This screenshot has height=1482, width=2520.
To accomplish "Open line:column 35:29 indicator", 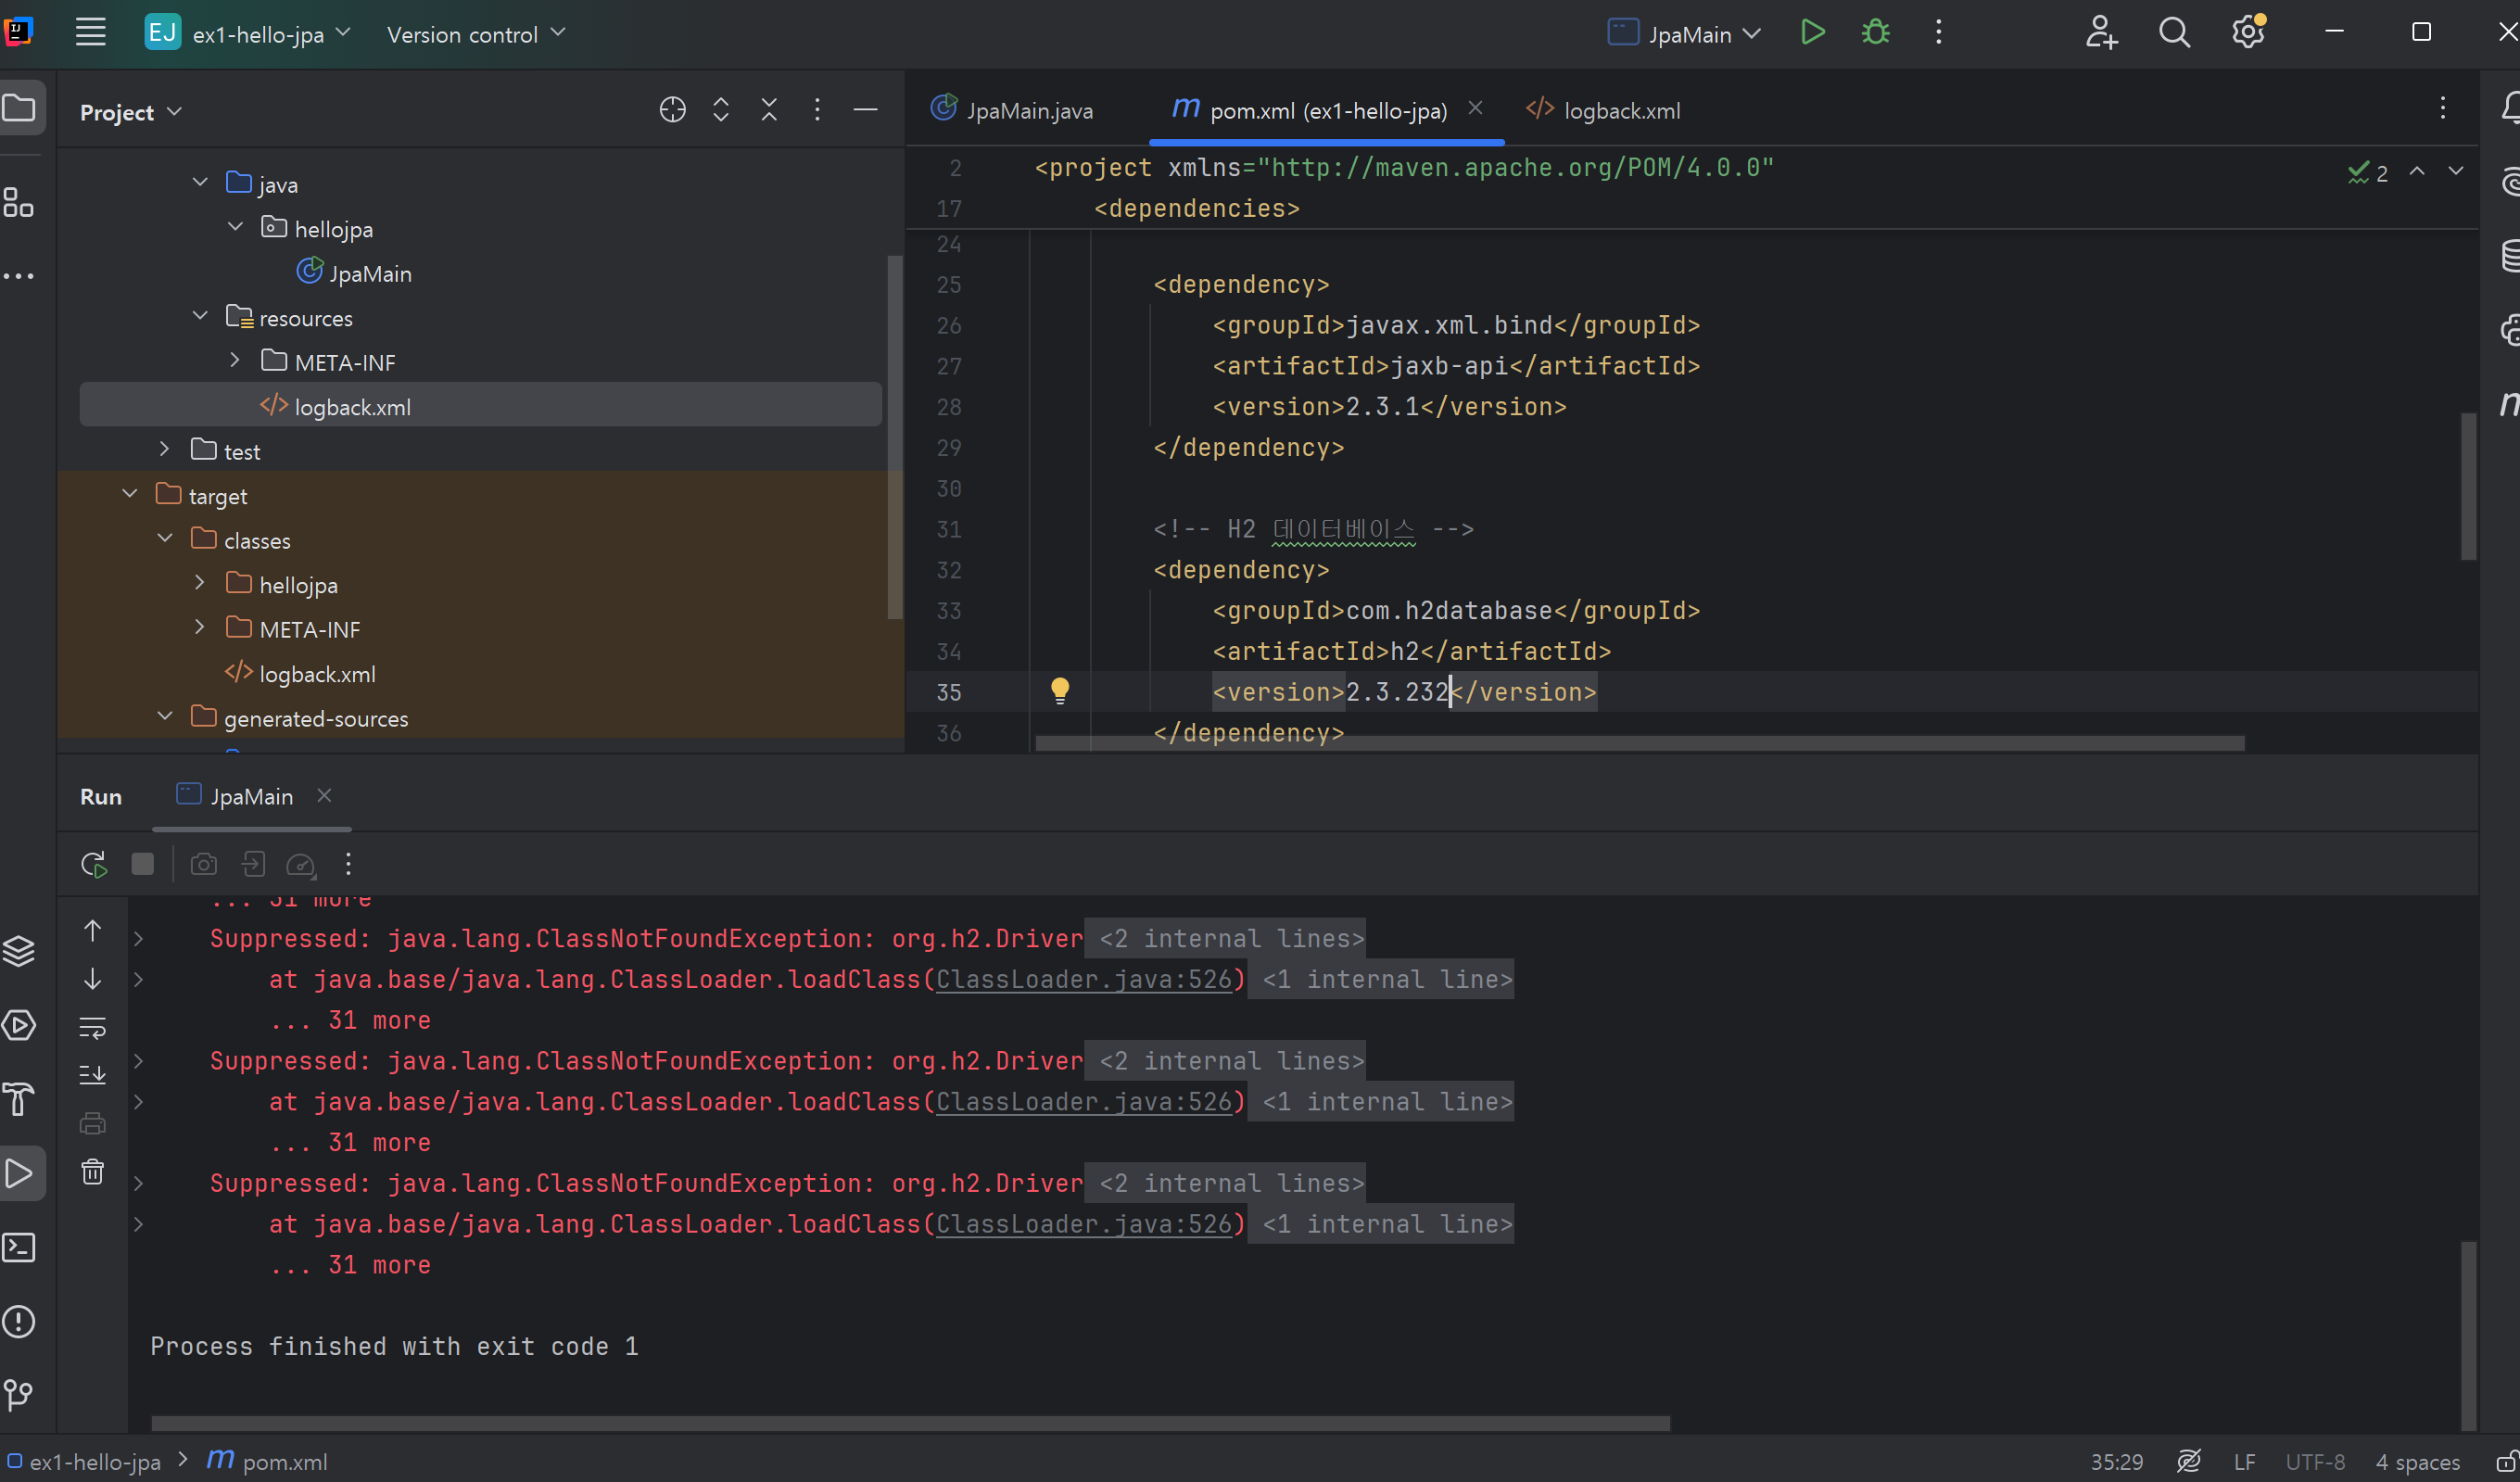I will pyautogui.click(x=2117, y=1461).
